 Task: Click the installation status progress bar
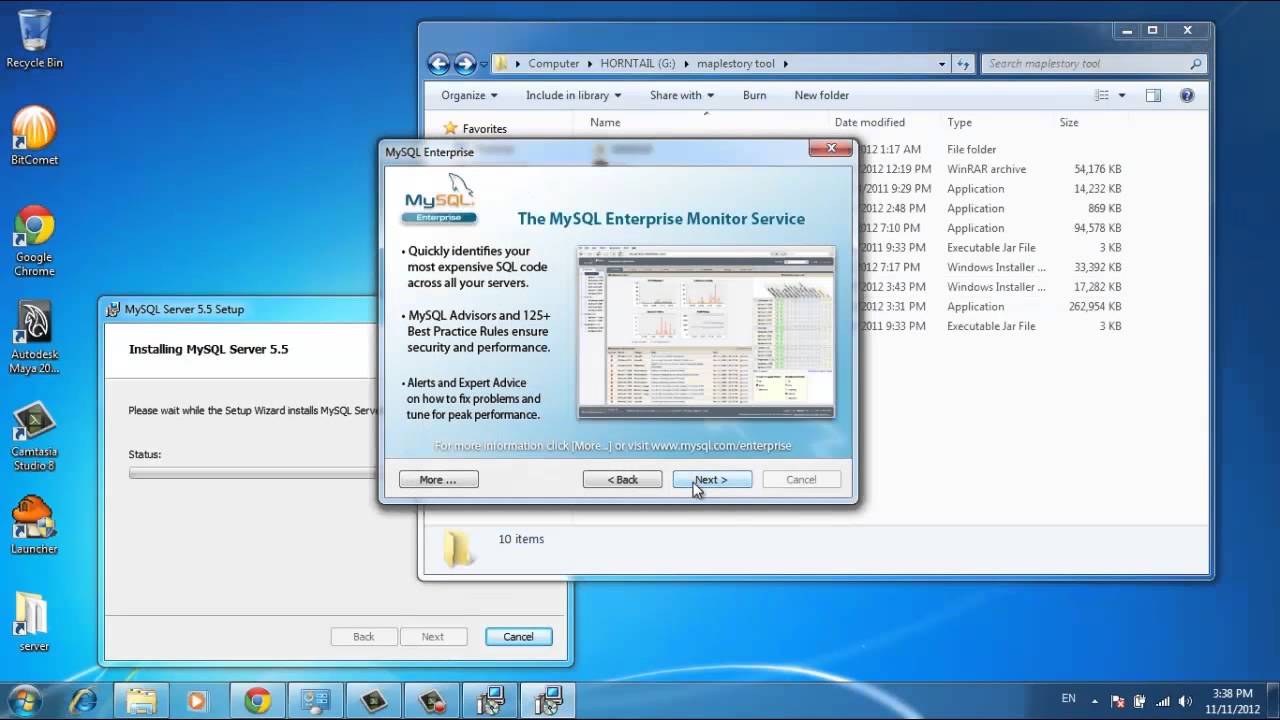[253, 472]
